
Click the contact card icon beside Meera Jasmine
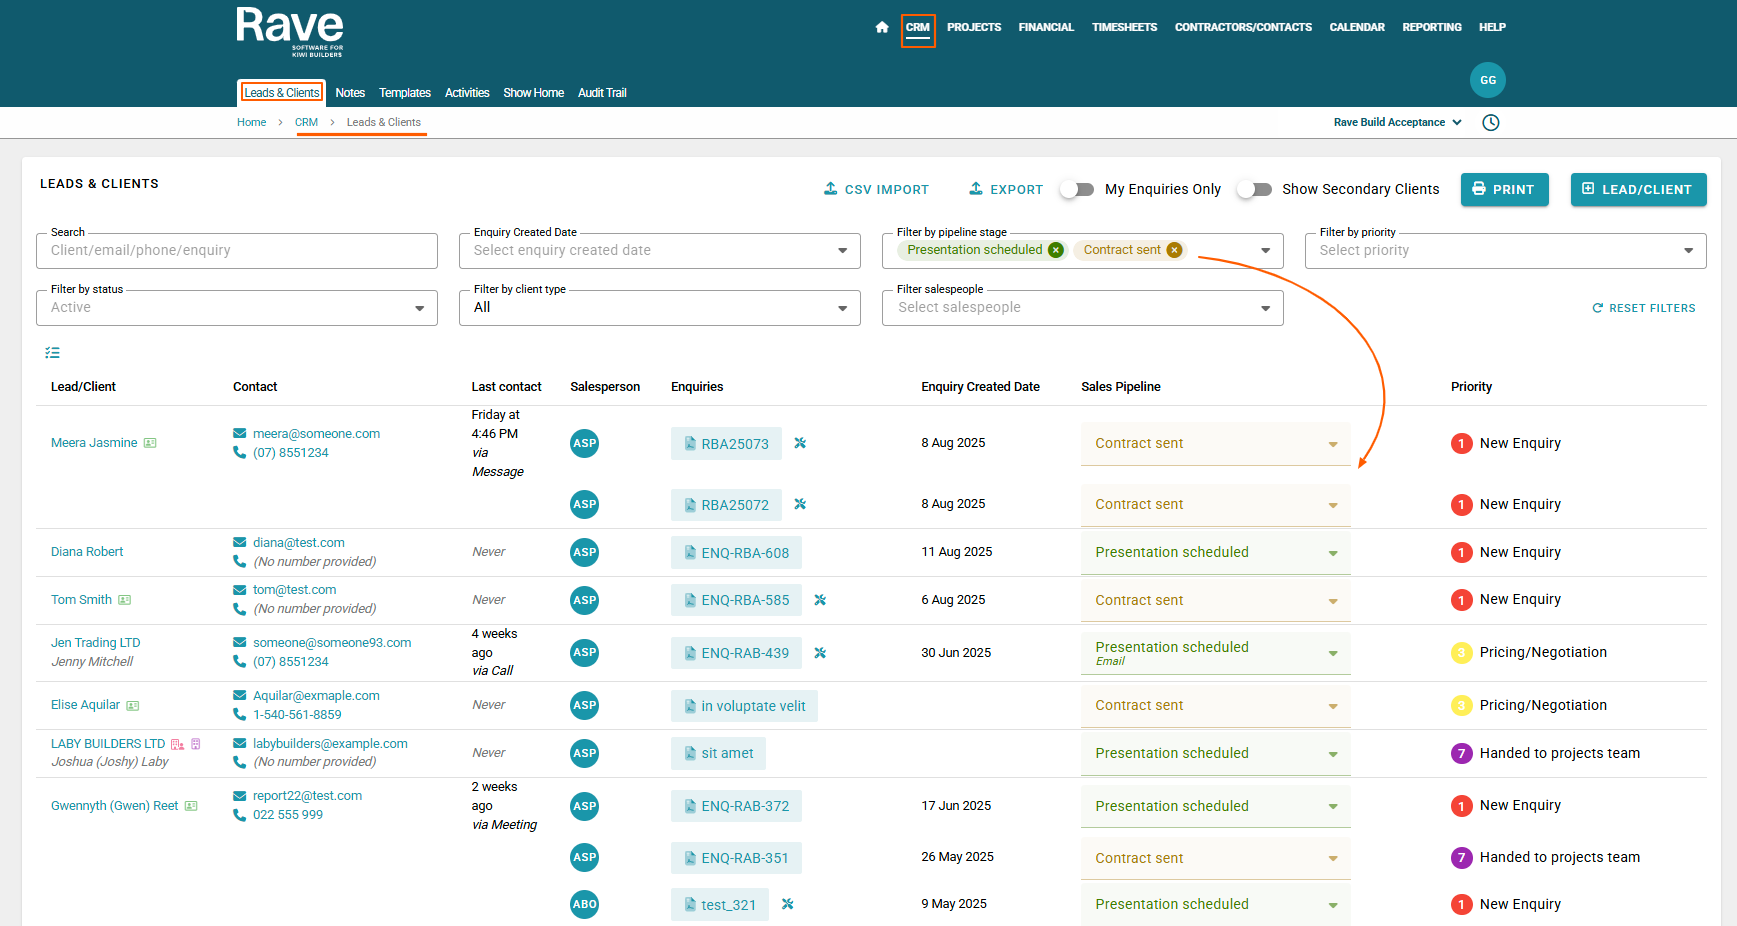tap(150, 443)
